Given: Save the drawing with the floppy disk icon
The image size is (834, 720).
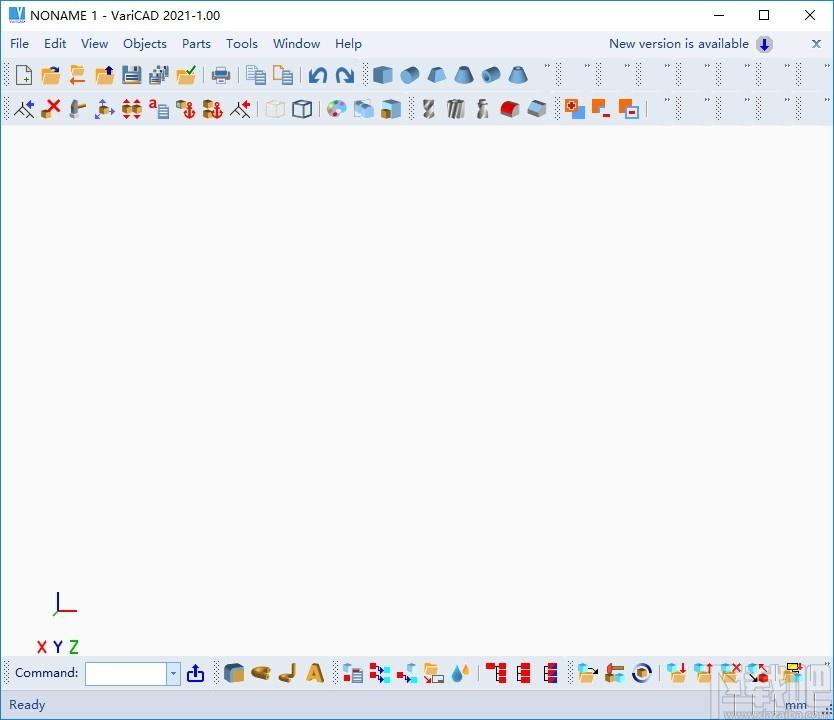Looking at the screenshot, I should [x=131, y=75].
